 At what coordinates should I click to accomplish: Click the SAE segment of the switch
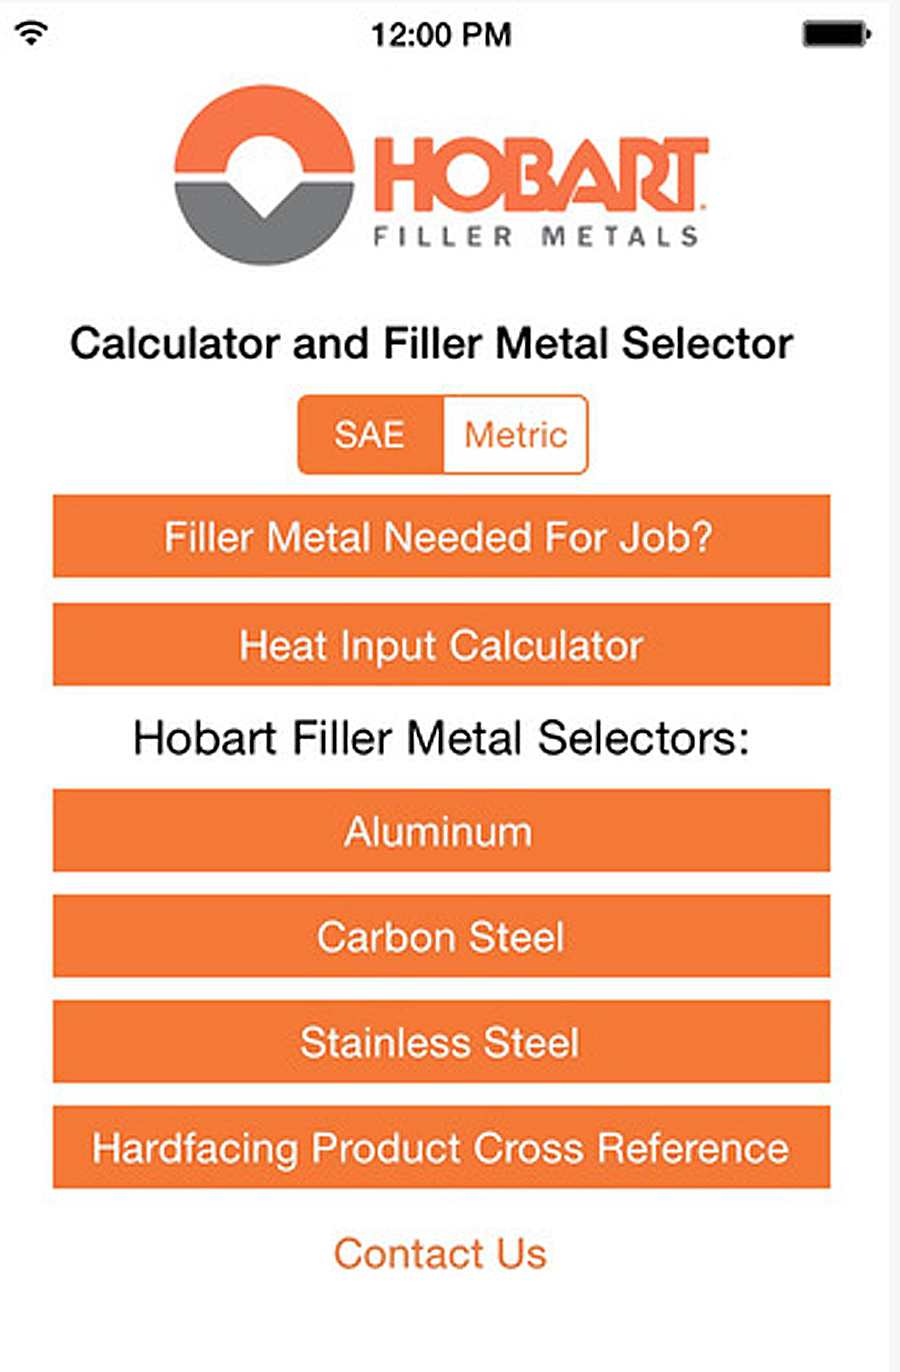click(x=371, y=433)
